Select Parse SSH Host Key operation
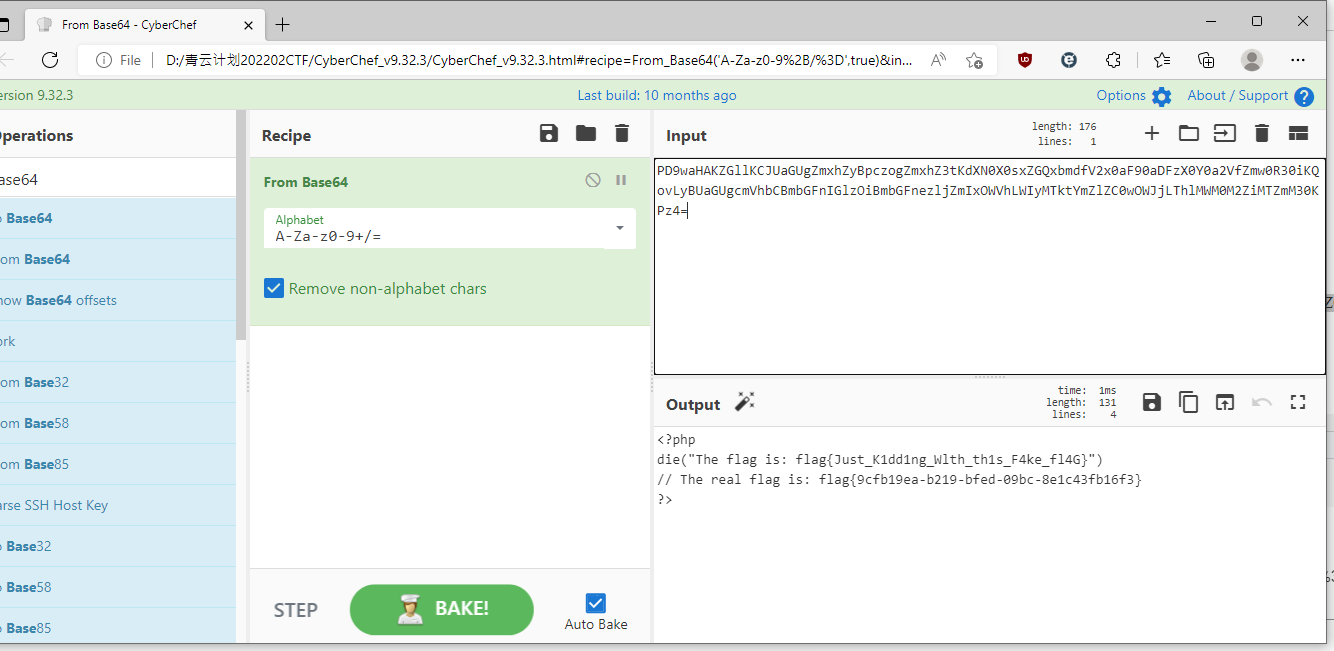Image resolution: width=1334 pixels, height=651 pixels. 118,505
